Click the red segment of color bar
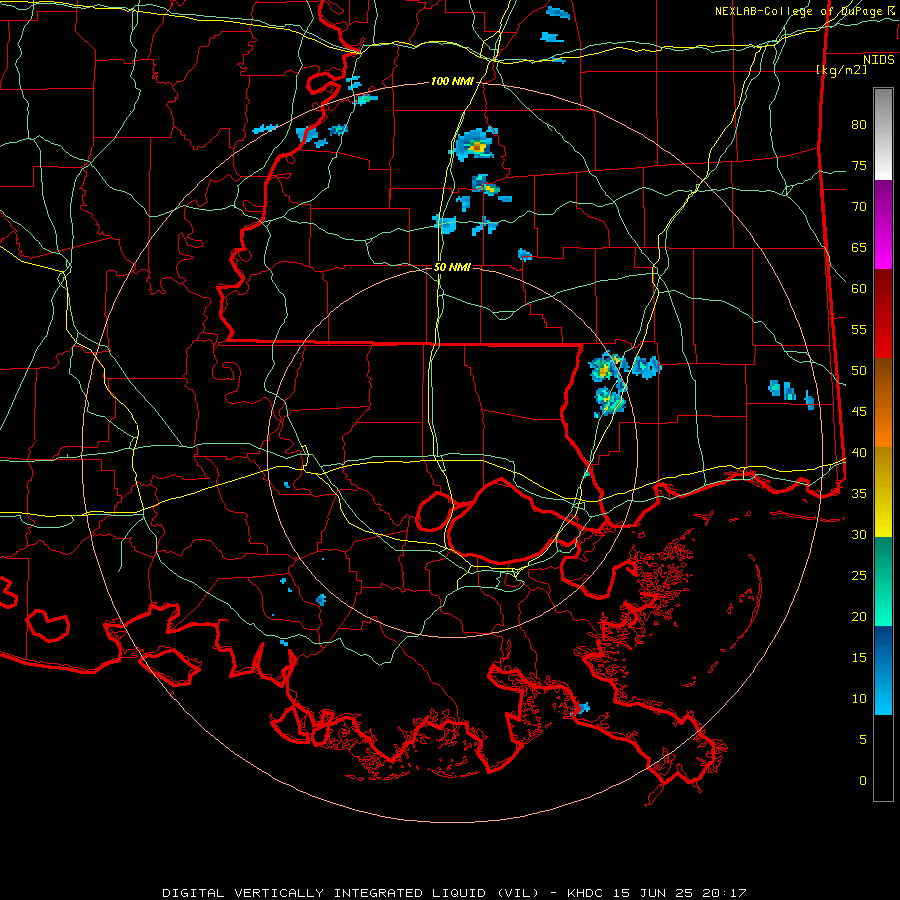The height and width of the screenshot is (900, 900). [883, 313]
